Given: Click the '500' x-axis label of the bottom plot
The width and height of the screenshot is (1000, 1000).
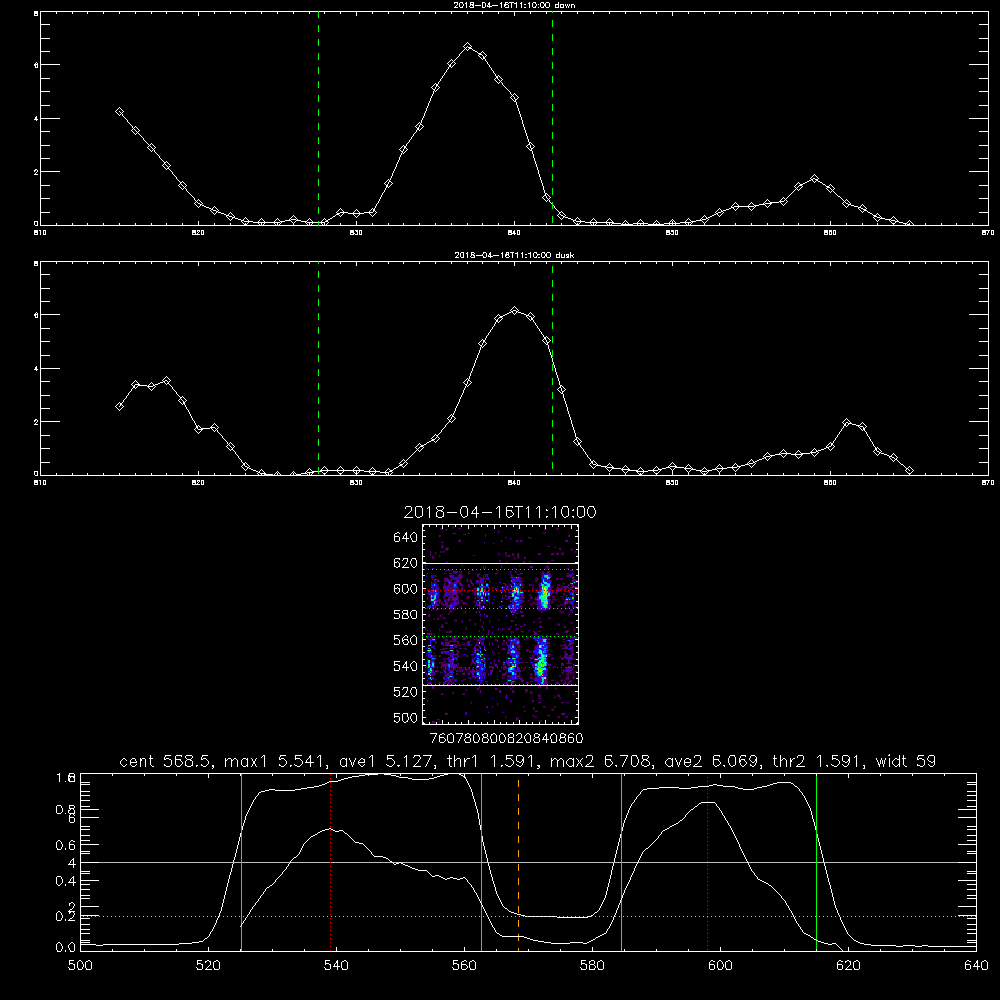Looking at the screenshot, I should click(80, 966).
